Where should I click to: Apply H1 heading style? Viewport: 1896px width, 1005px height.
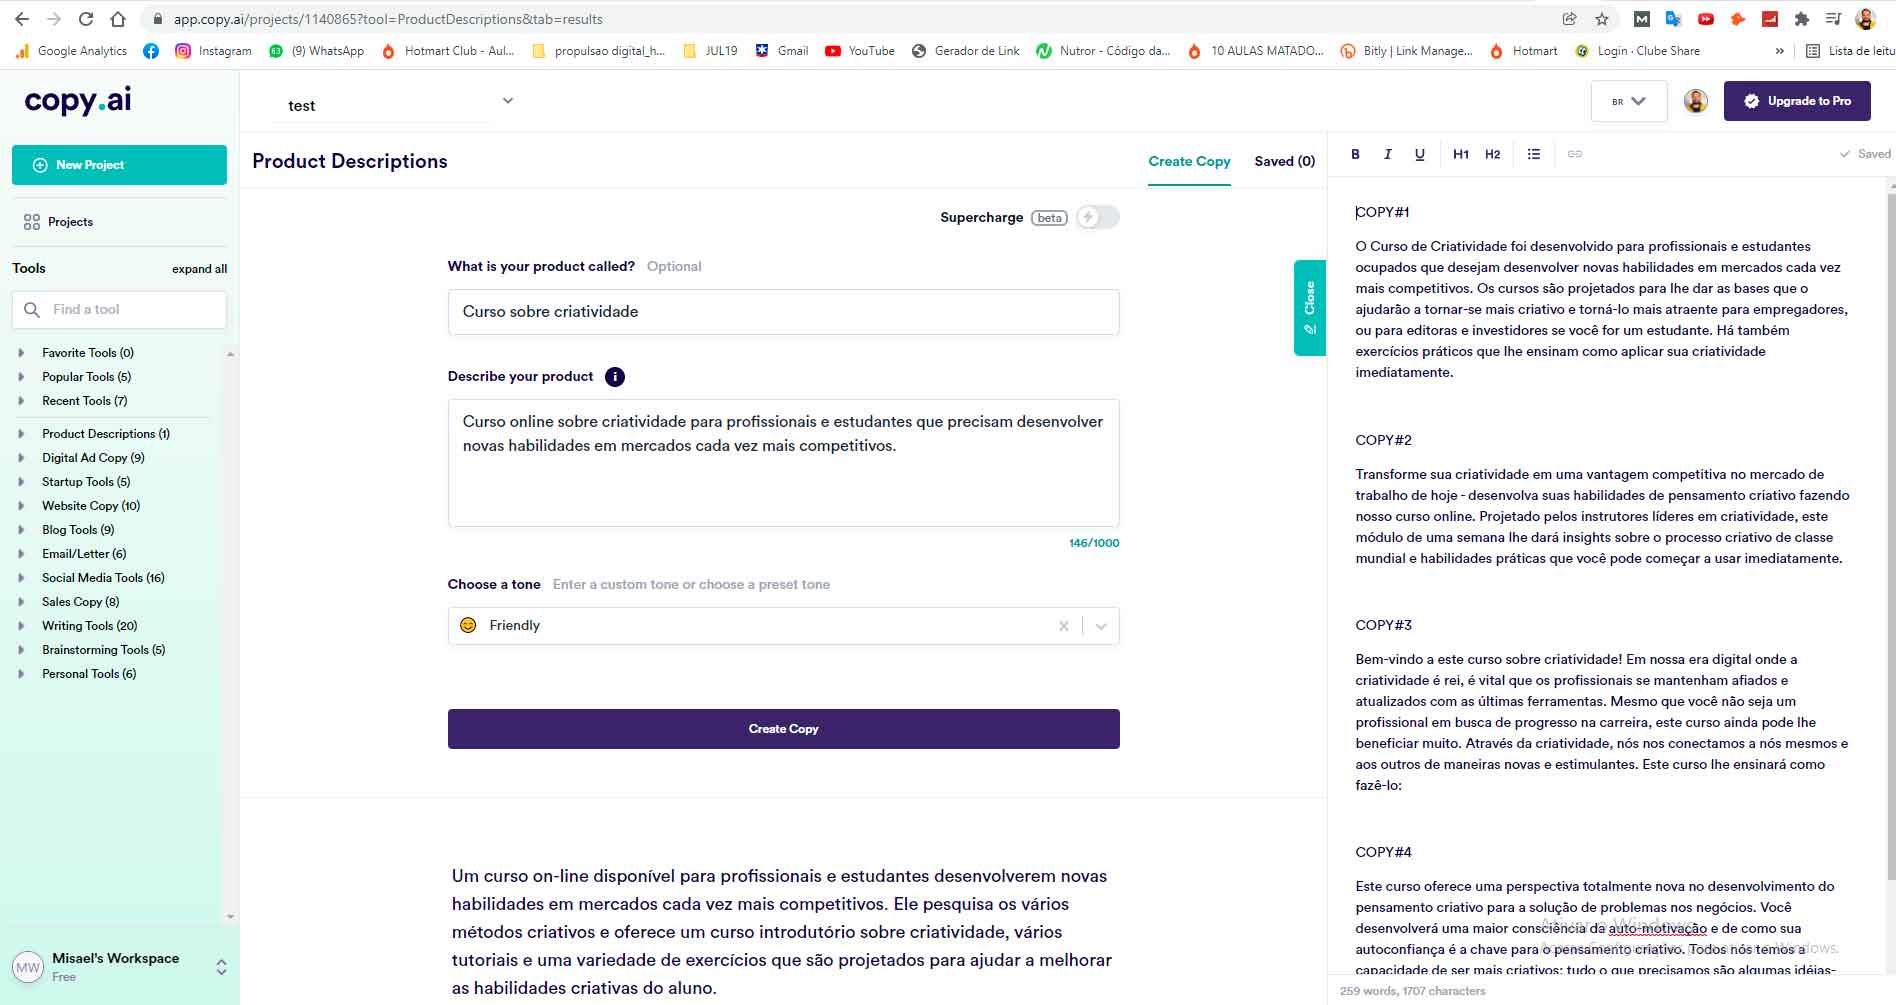pos(1461,154)
